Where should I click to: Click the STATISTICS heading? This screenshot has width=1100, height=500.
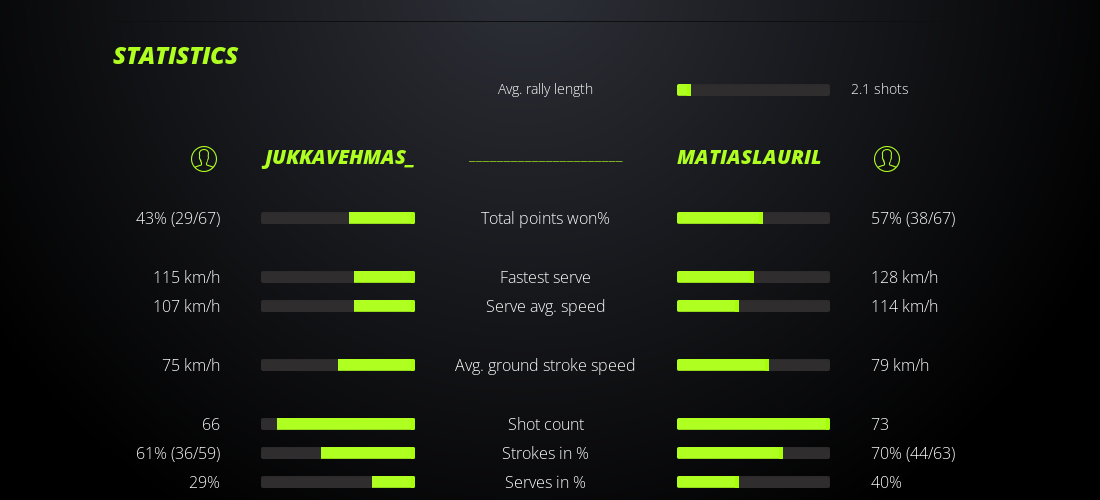[x=175, y=56]
